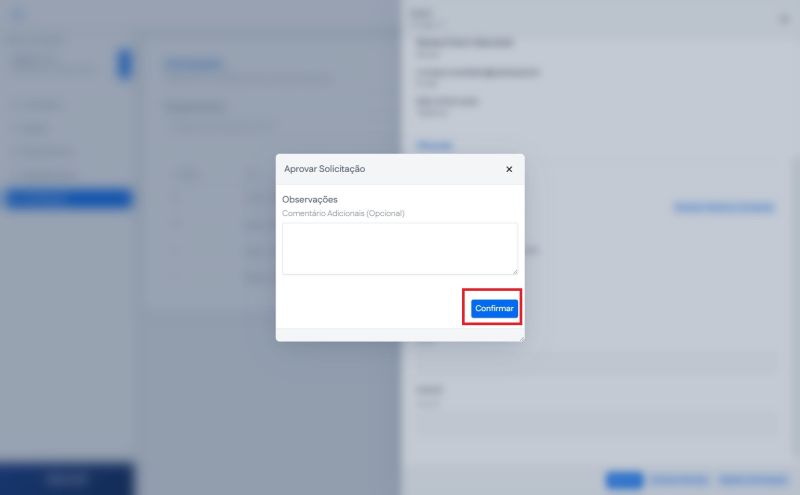
Task: Click the blurred close icon of the side panel
Action: 784,19
